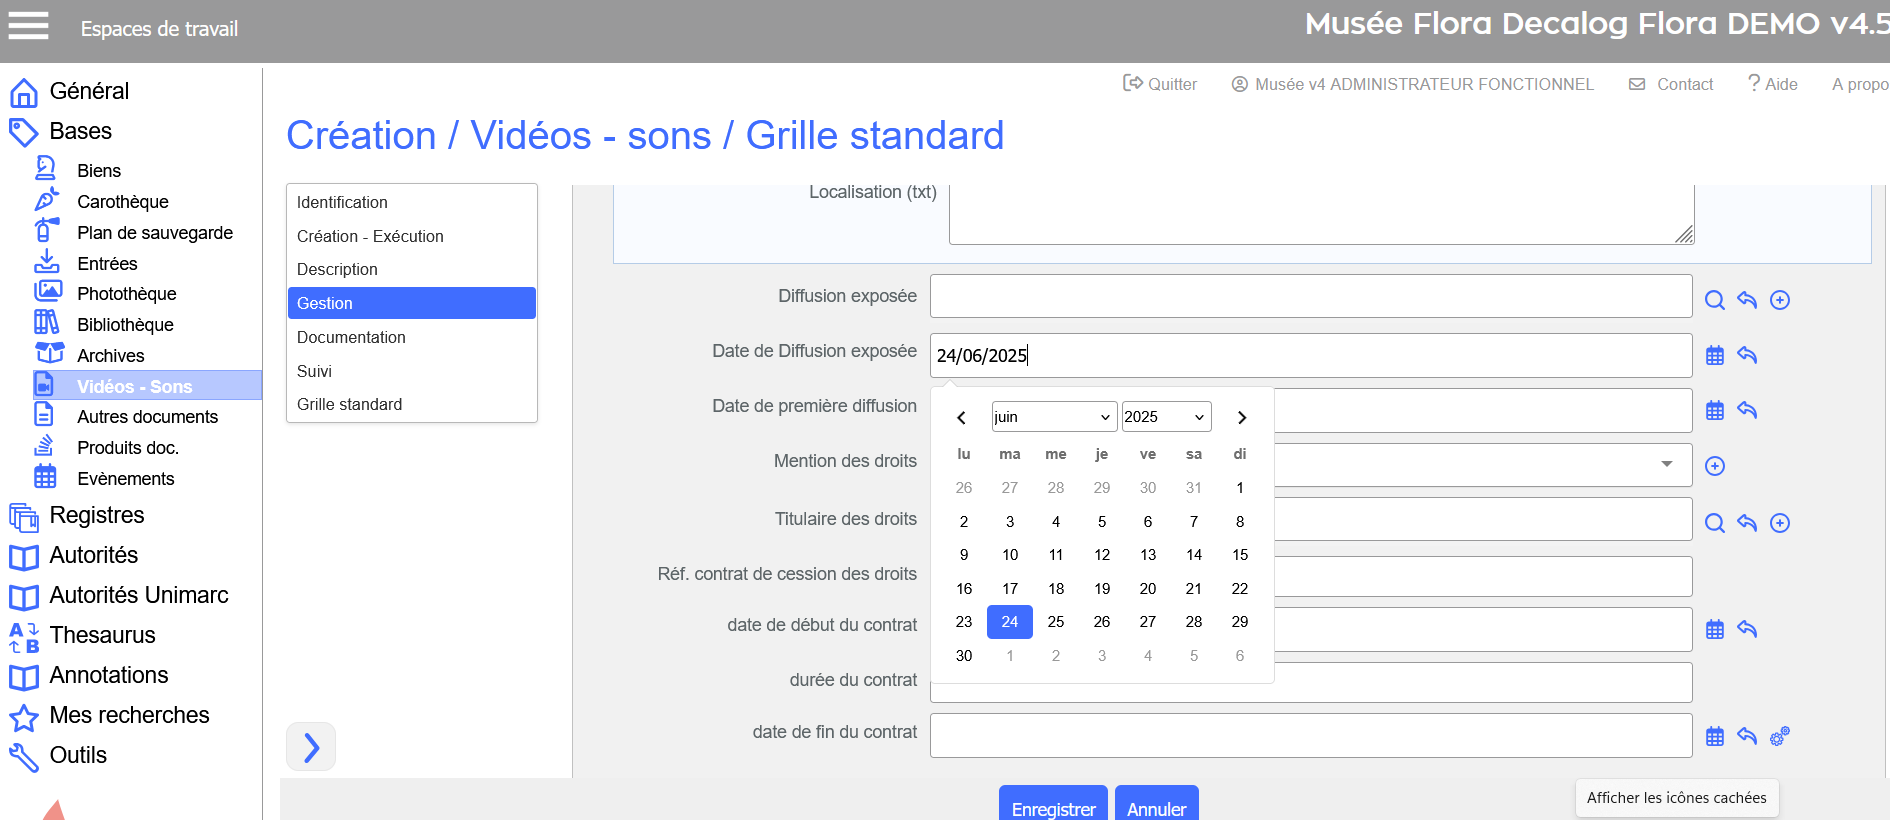
Task: Go to next month in calendar
Action: point(1241,418)
